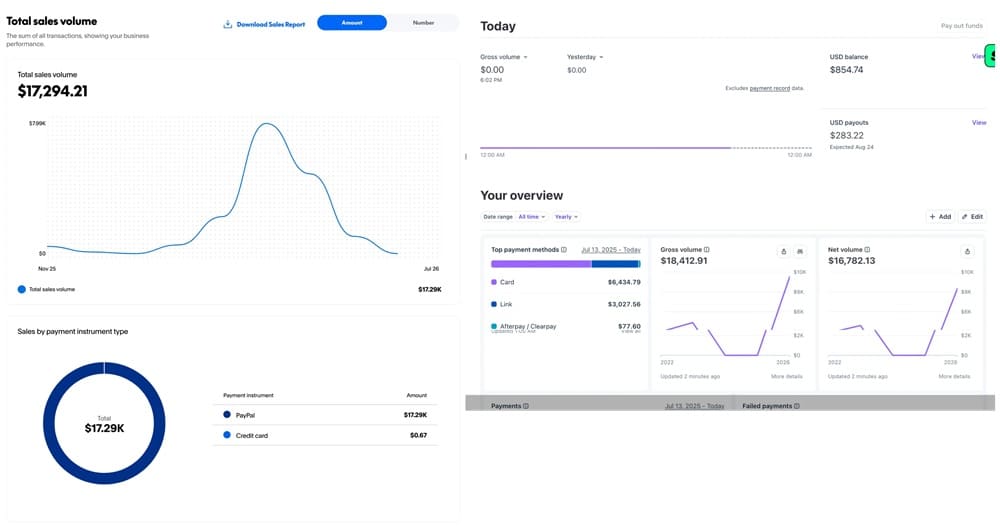Open More details under Gross volume chart
This screenshot has height=529, width=1000.
[786, 376]
